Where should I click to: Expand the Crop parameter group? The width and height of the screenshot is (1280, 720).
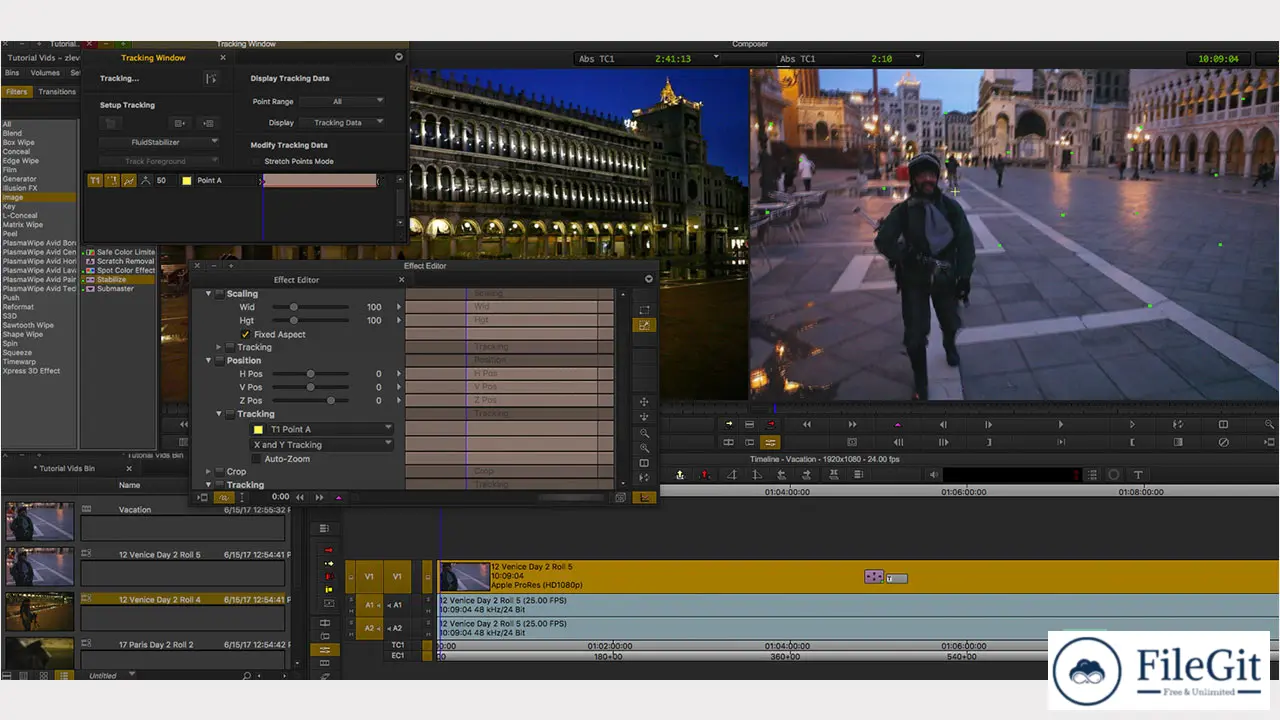tap(209, 472)
